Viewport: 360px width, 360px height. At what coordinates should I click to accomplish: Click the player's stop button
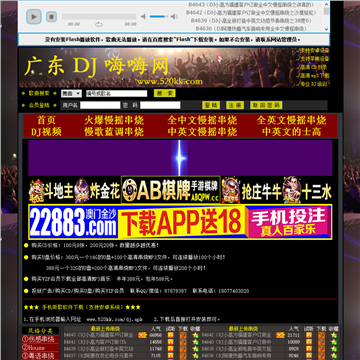(51, 17)
